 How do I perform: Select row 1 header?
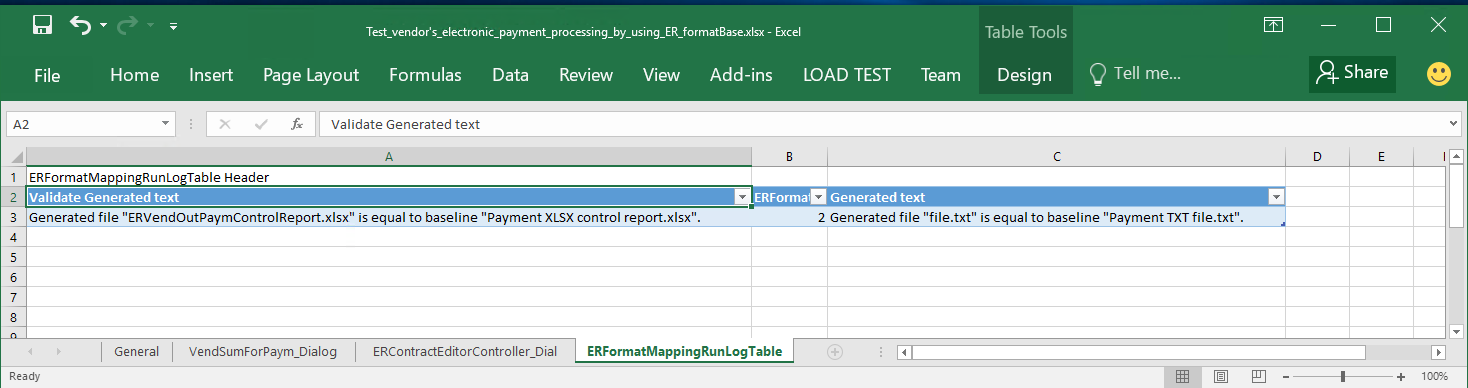point(13,177)
